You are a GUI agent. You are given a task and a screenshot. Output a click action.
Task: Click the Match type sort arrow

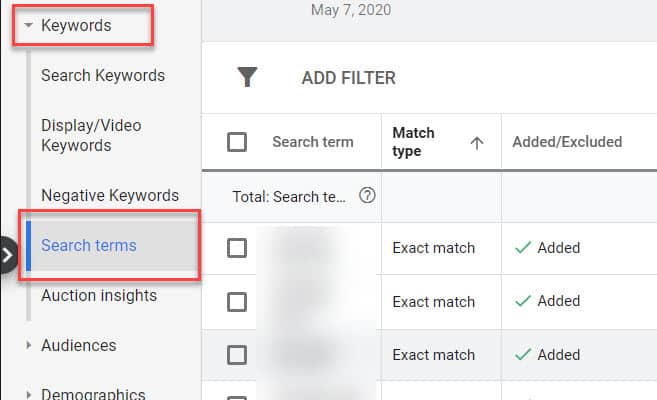[476, 143]
